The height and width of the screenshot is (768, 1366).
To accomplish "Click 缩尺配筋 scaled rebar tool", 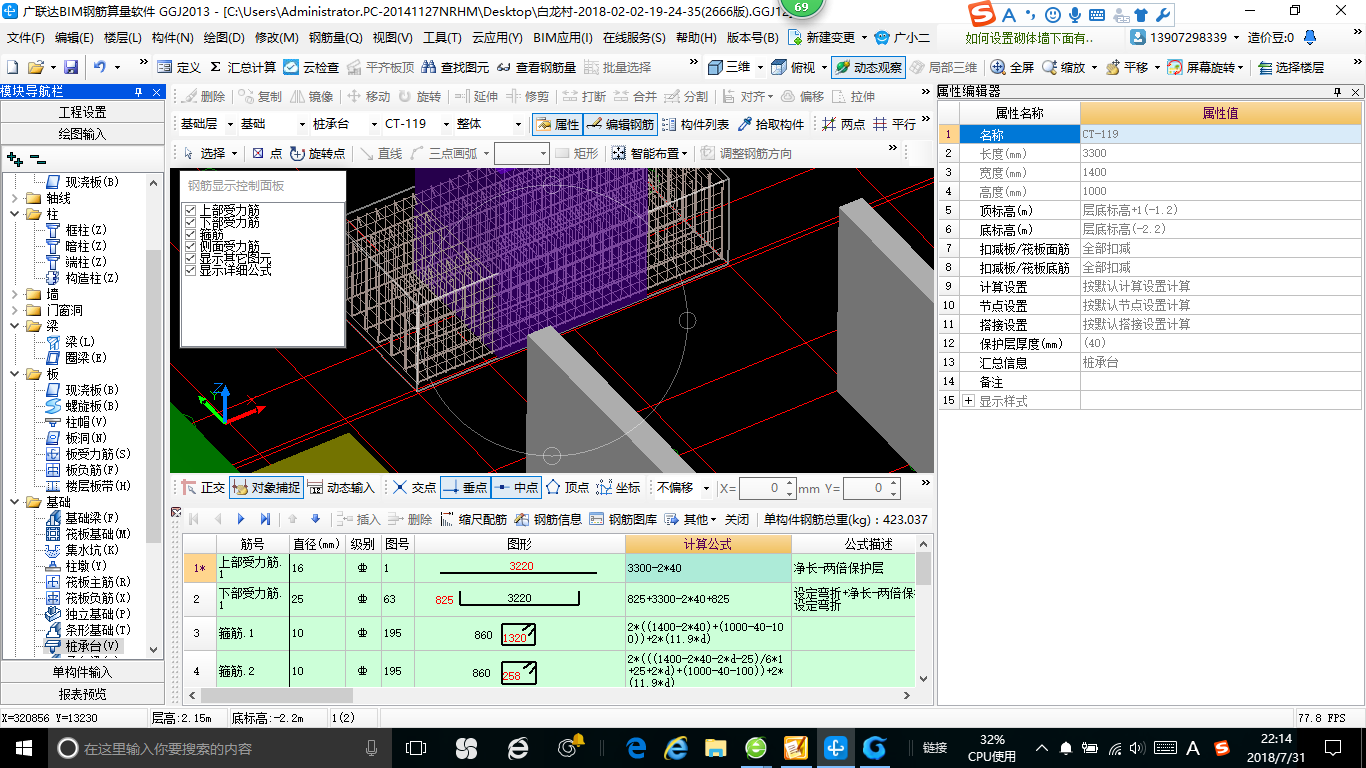I will tap(473, 519).
